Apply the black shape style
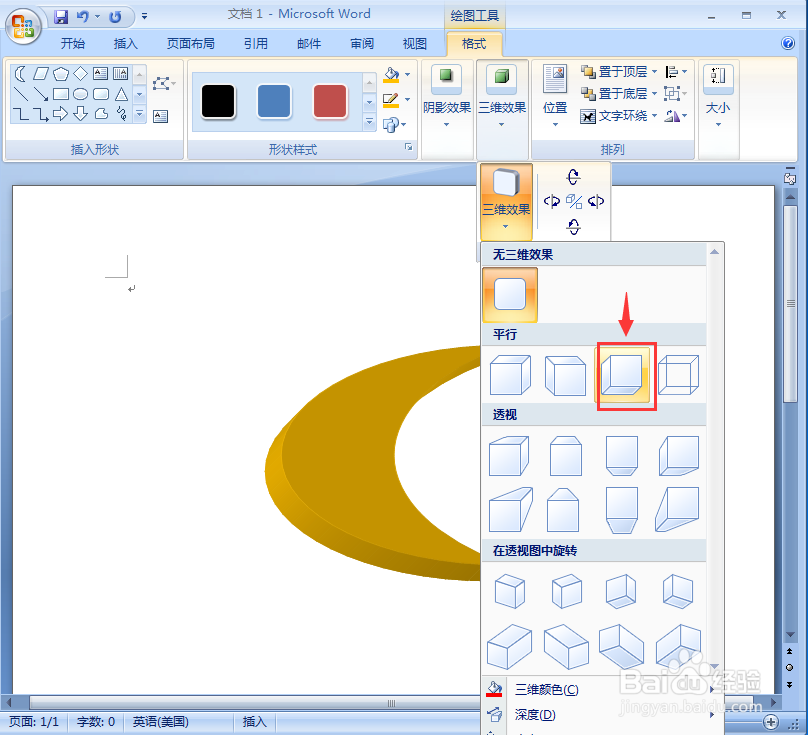 pyautogui.click(x=218, y=102)
